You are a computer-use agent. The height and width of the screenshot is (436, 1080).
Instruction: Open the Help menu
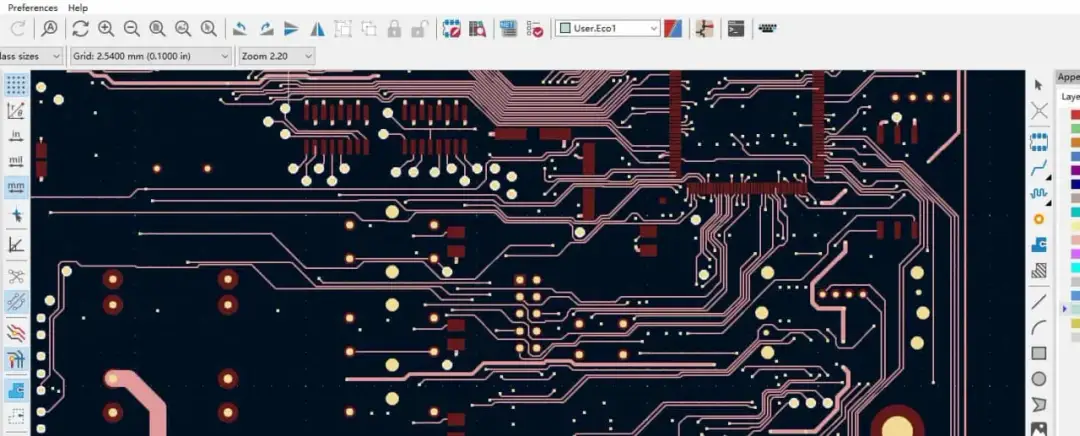(79, 8)
